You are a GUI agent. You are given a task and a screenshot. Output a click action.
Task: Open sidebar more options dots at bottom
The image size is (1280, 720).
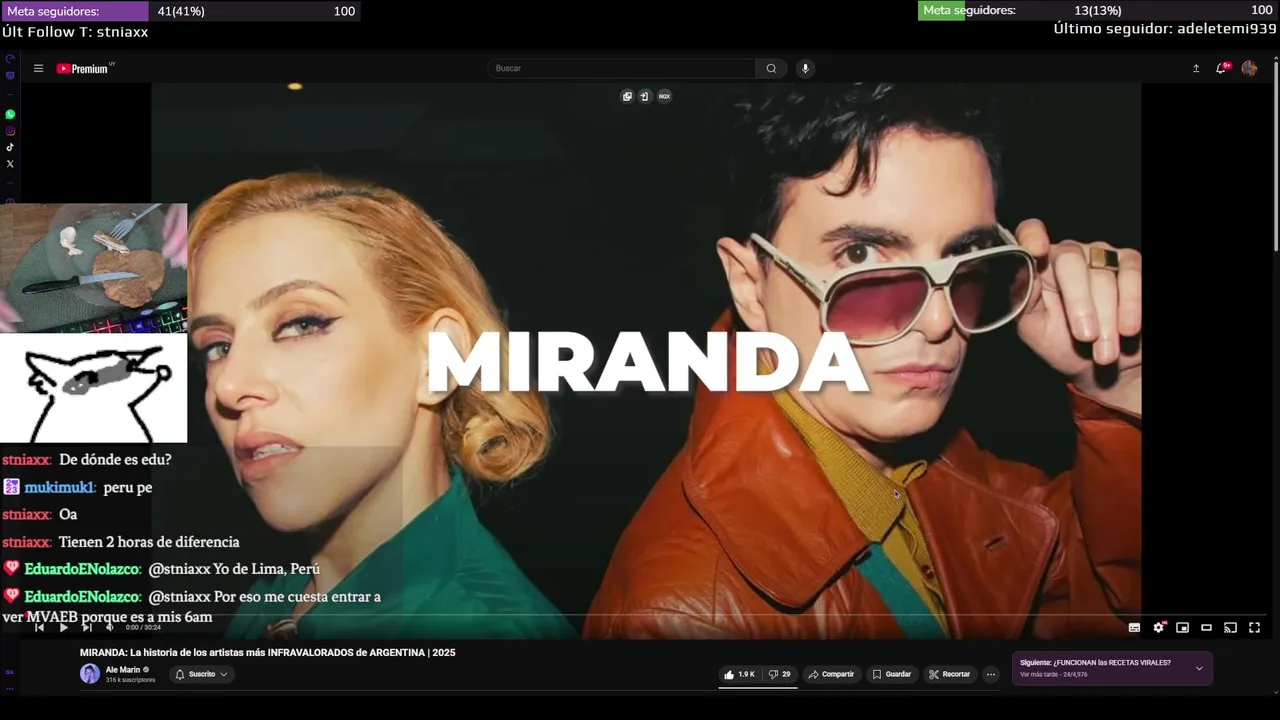(10, 688)
